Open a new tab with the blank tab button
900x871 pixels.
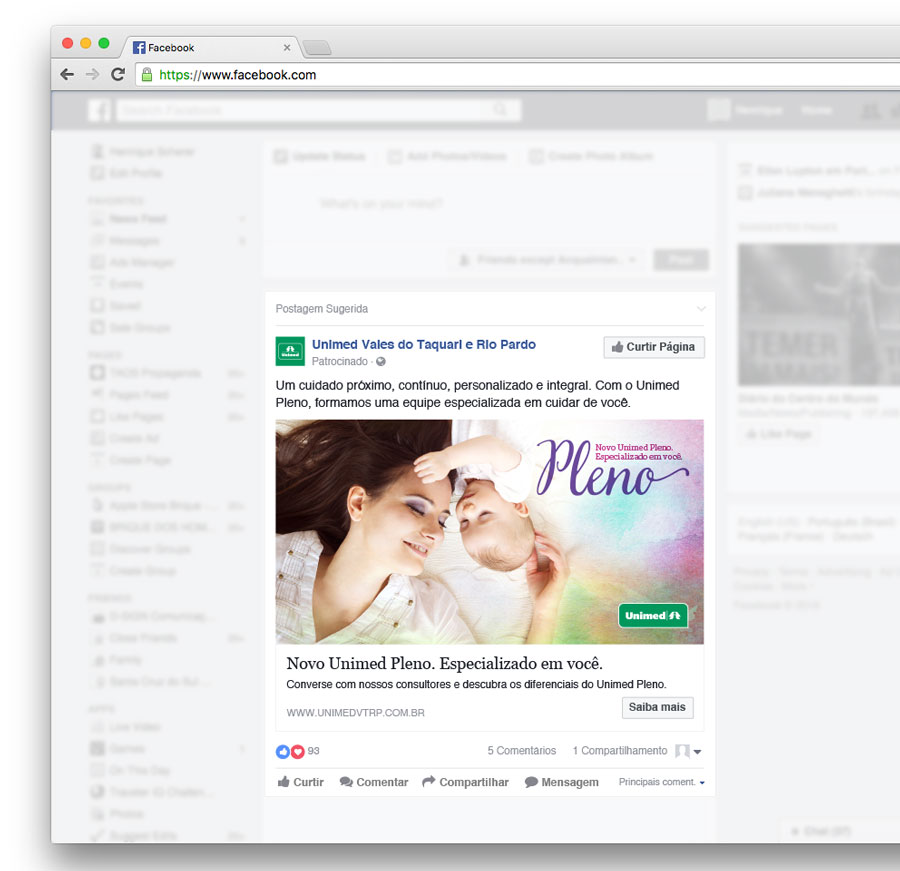[317, 48]
